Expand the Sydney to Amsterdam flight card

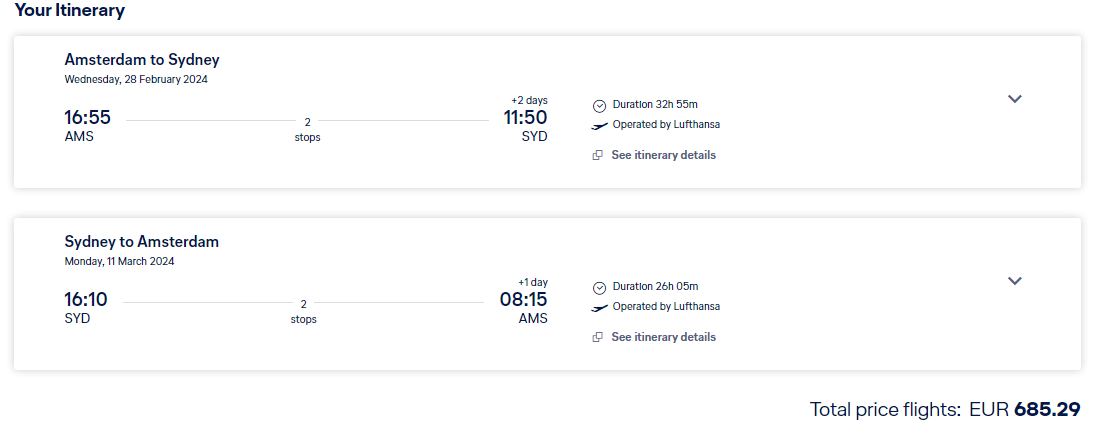pos(1014,280)
